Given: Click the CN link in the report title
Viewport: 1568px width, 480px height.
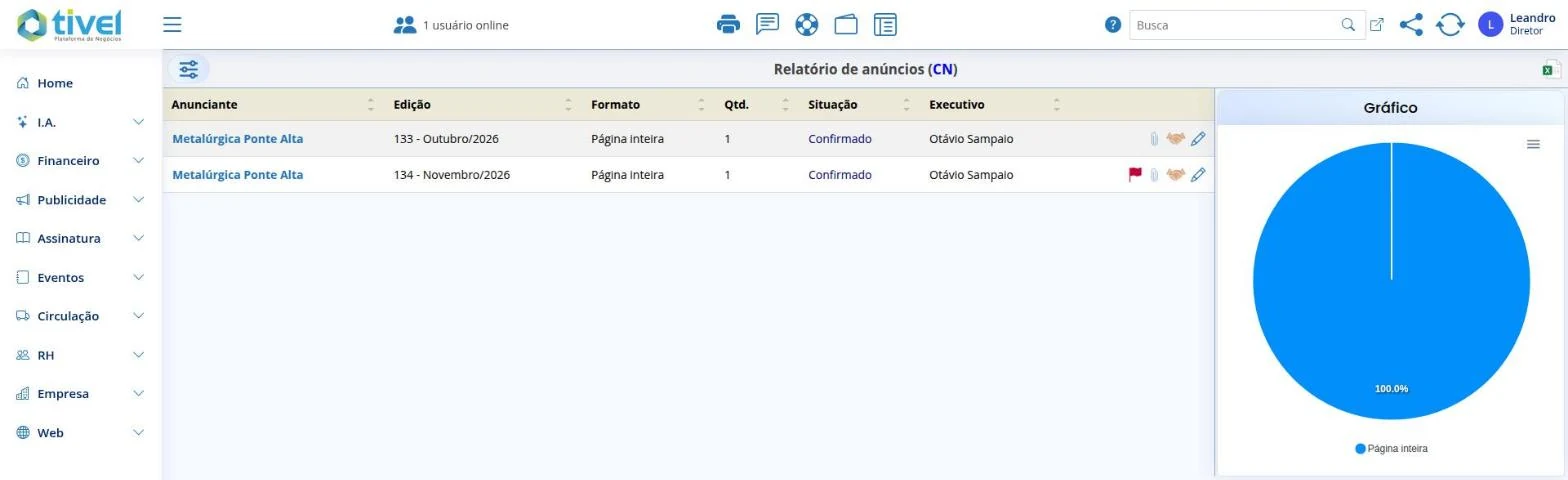Looking at the screenshot, I should pyautogui.click(x=942, y=69).
